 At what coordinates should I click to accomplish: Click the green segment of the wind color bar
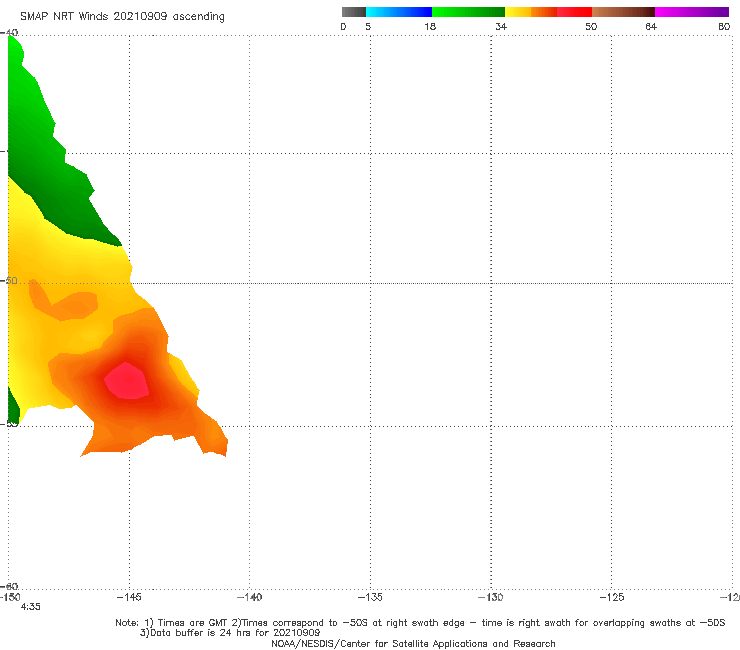tap(468, 12)
